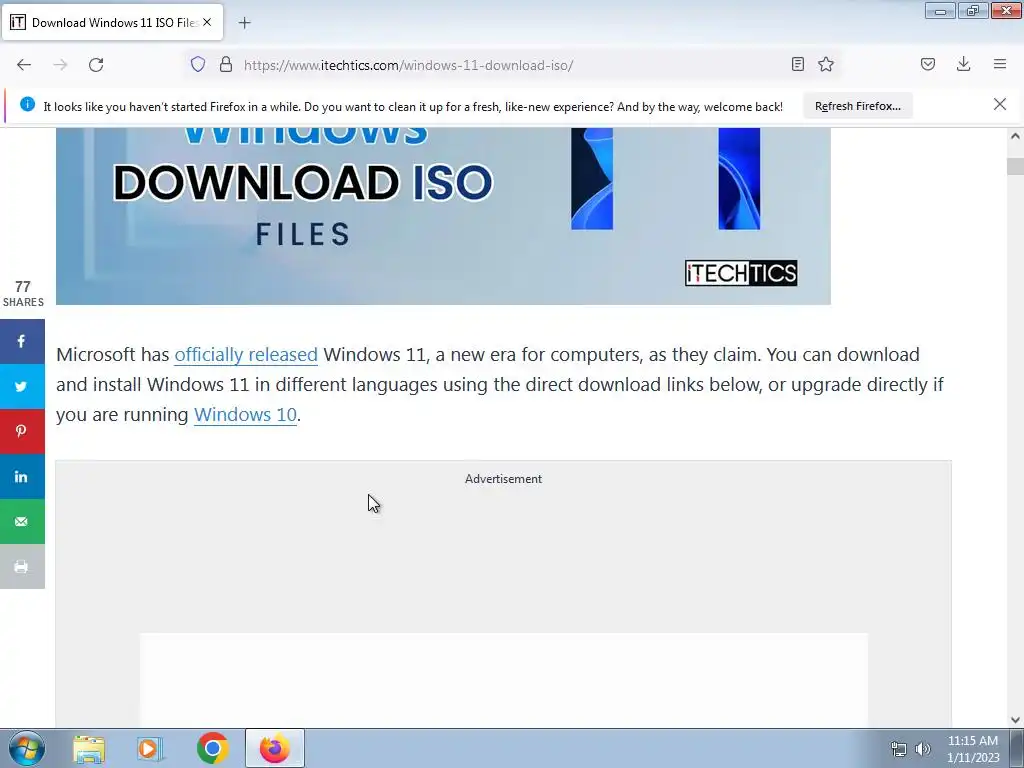This screenshot has width=1024, height=768.
Task: Launch Windows Media Player from taskbar
Action: point(150,749)
